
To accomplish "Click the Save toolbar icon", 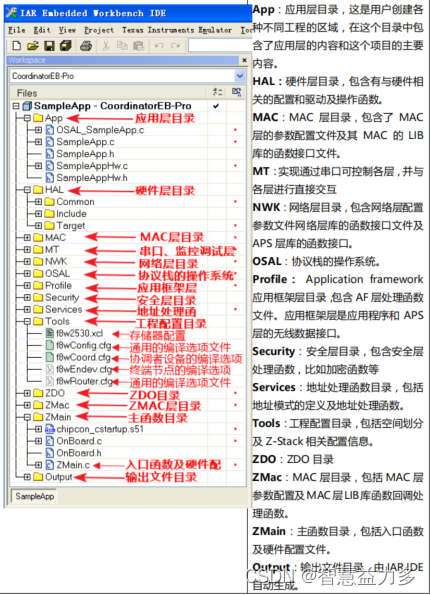I will click(x=49, y=46).
